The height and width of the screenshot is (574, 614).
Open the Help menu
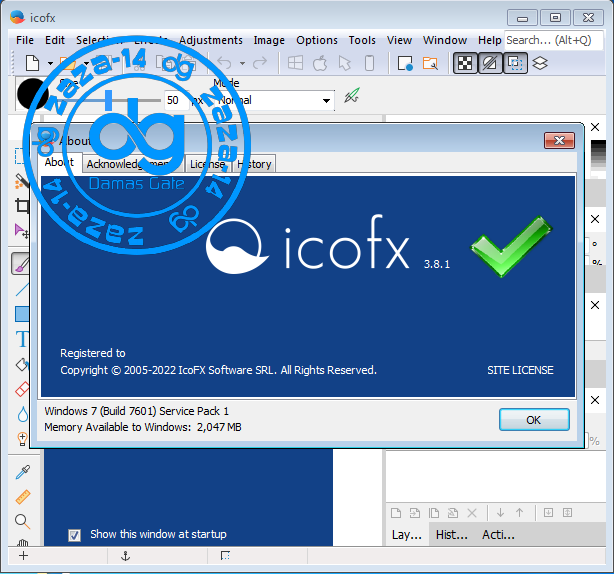click(x=489, y=40)
